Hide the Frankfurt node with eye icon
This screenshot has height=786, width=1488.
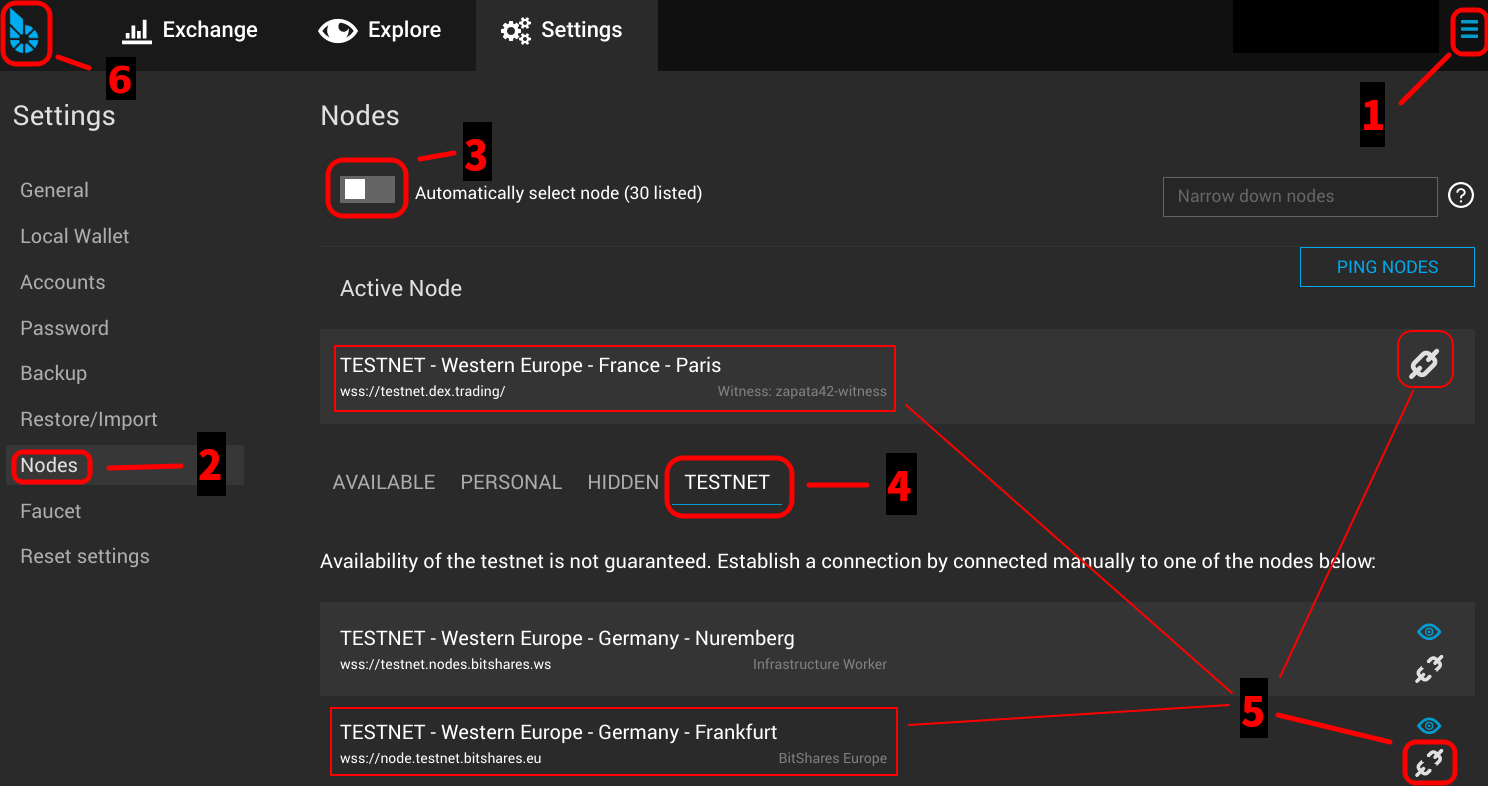[1429, 726]
